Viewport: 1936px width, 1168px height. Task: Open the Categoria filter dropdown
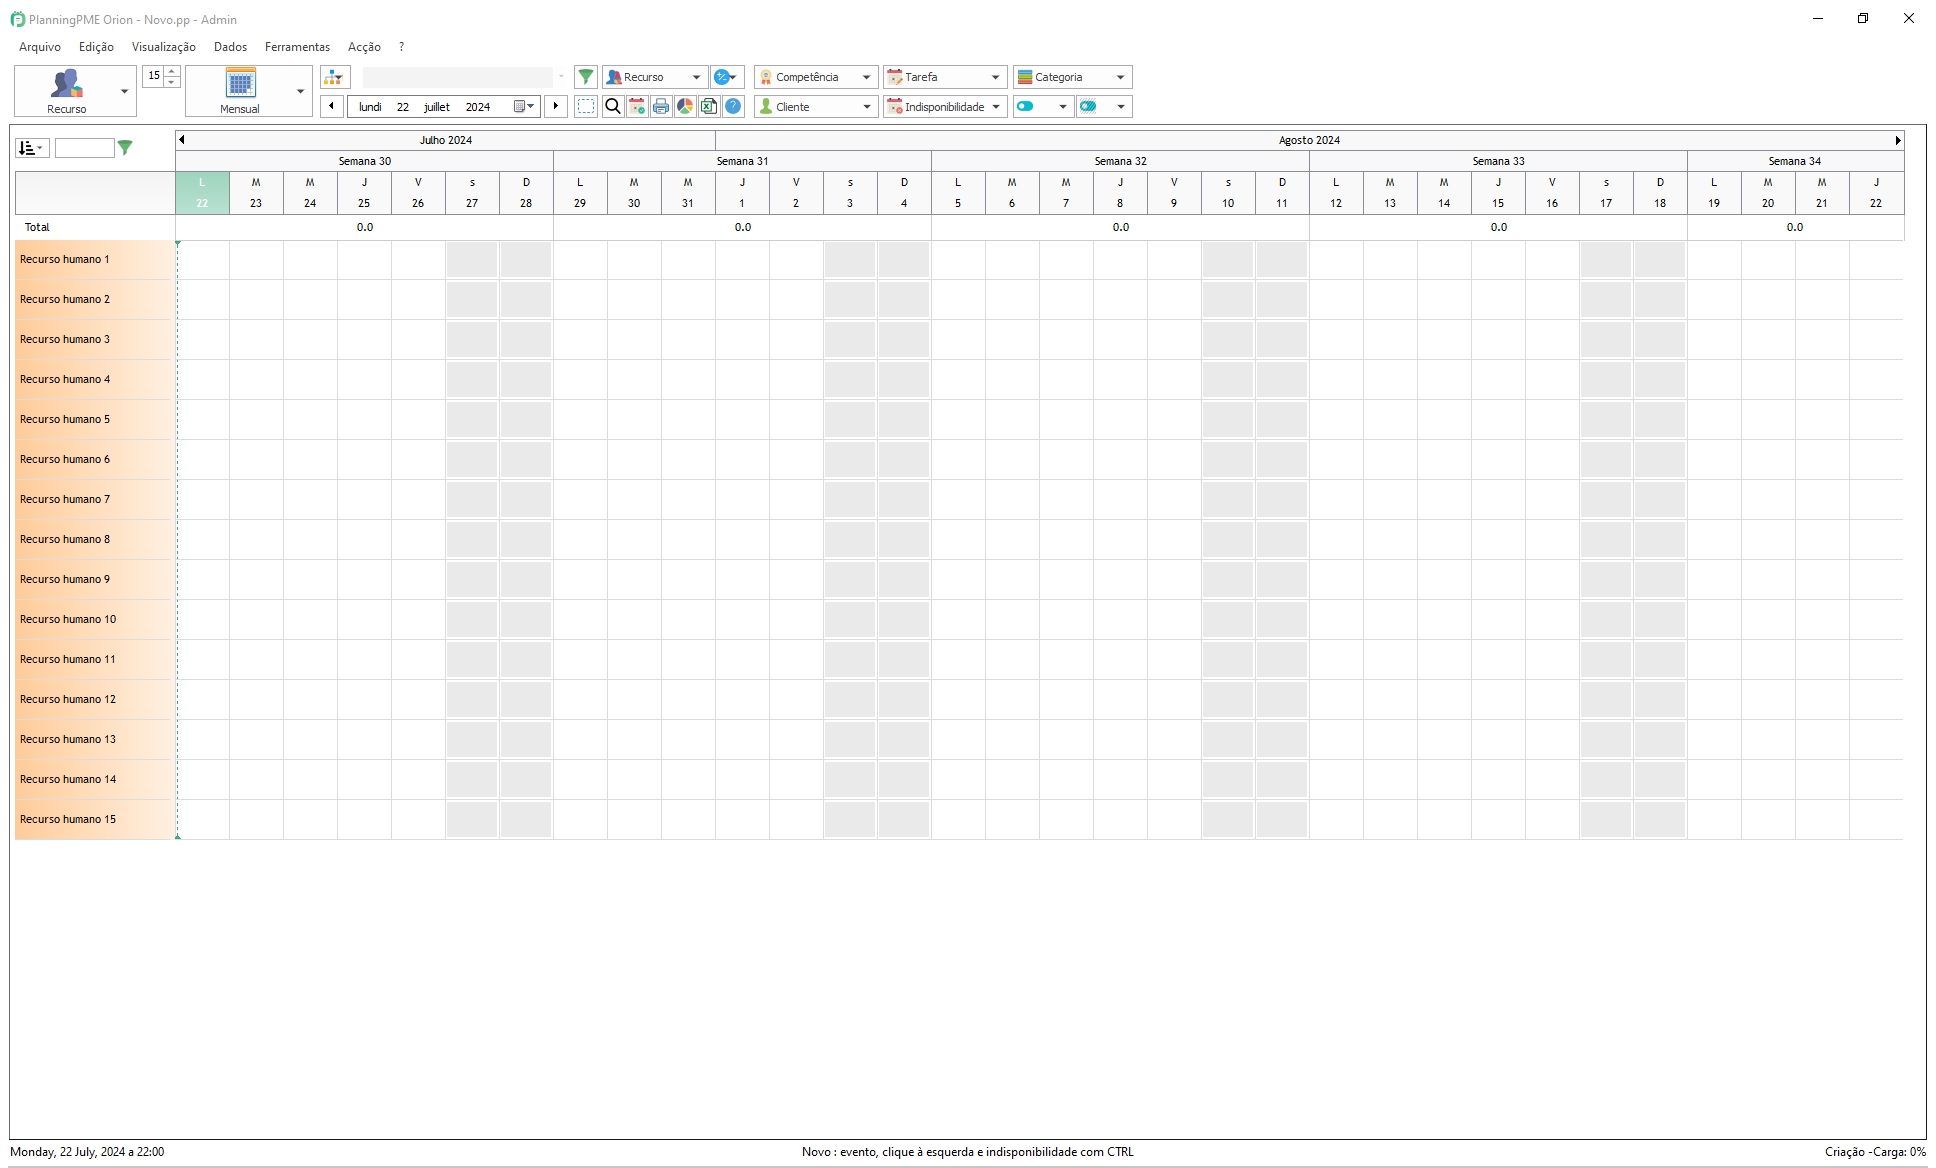(x=1072, y=77)
